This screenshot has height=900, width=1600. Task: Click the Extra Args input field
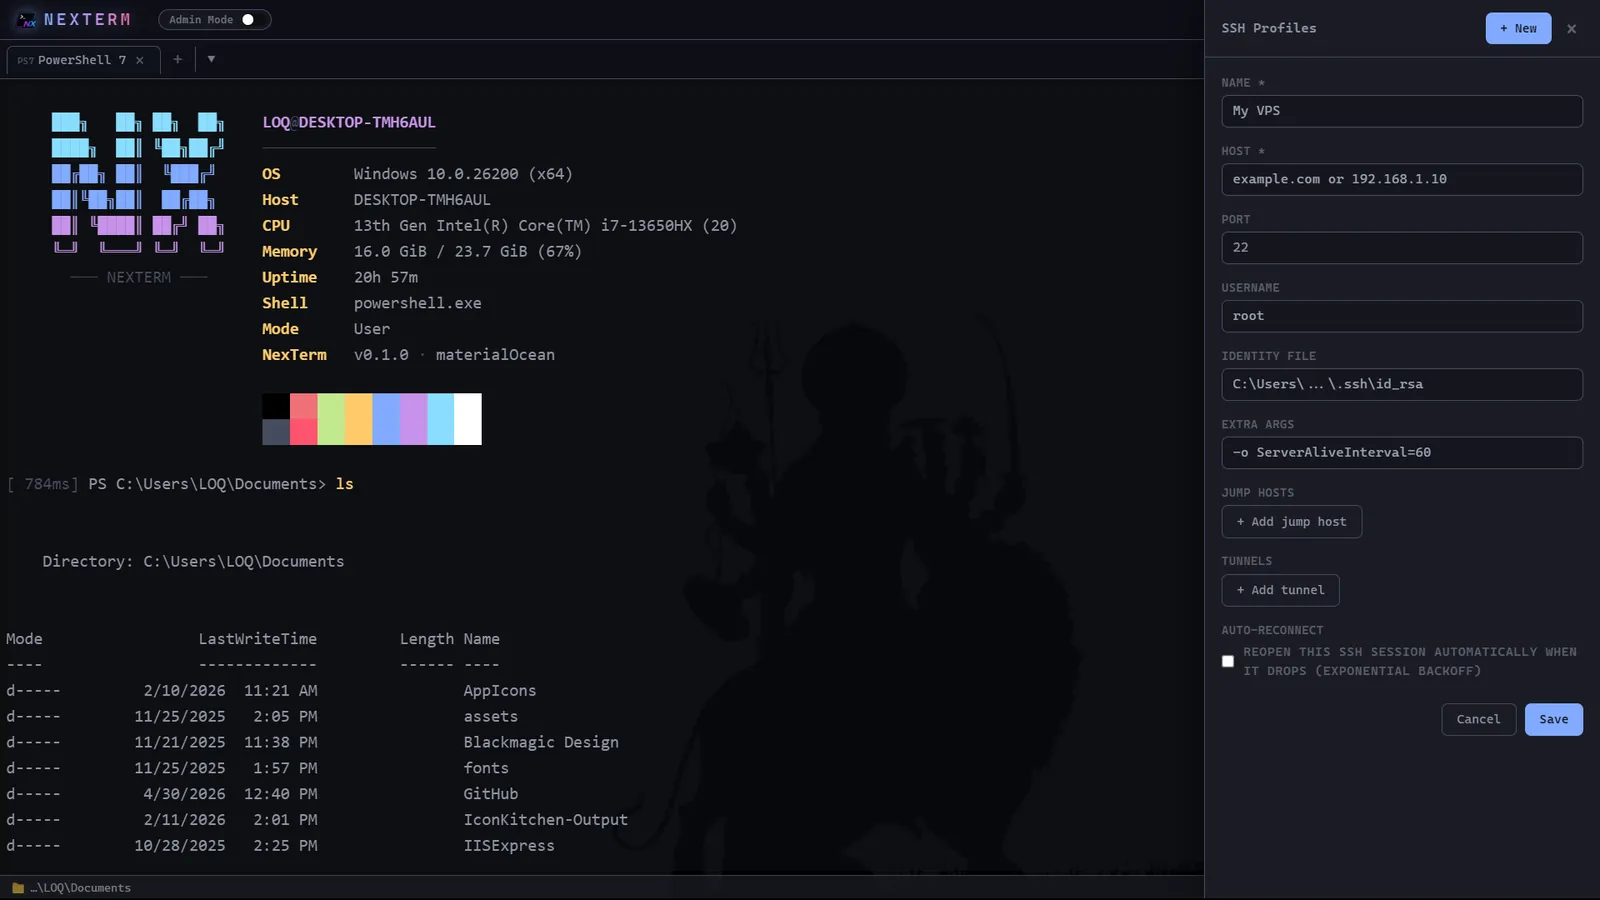1401,452
